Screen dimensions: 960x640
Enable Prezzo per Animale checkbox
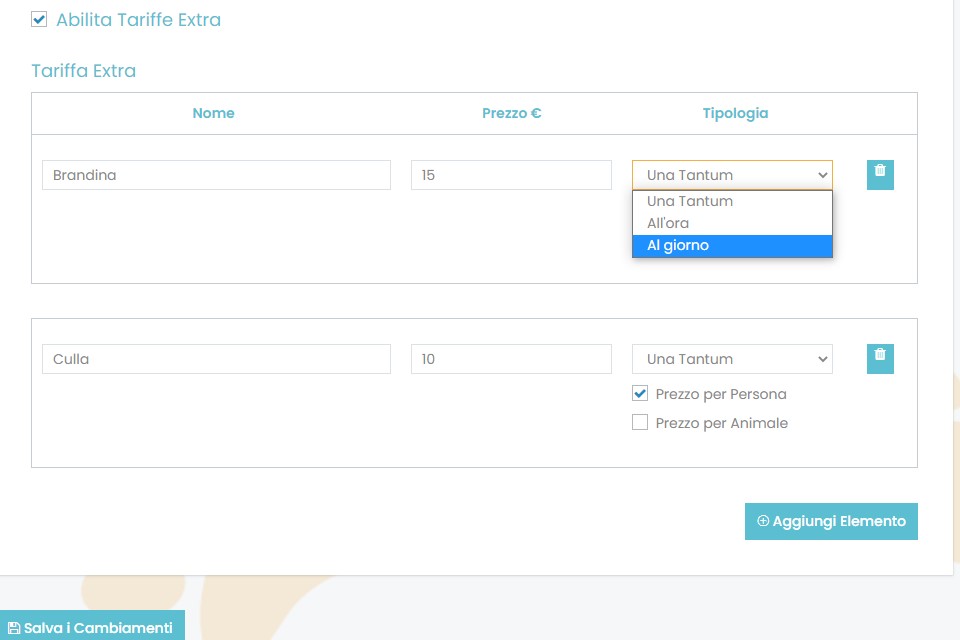click(x=640, y=423)
